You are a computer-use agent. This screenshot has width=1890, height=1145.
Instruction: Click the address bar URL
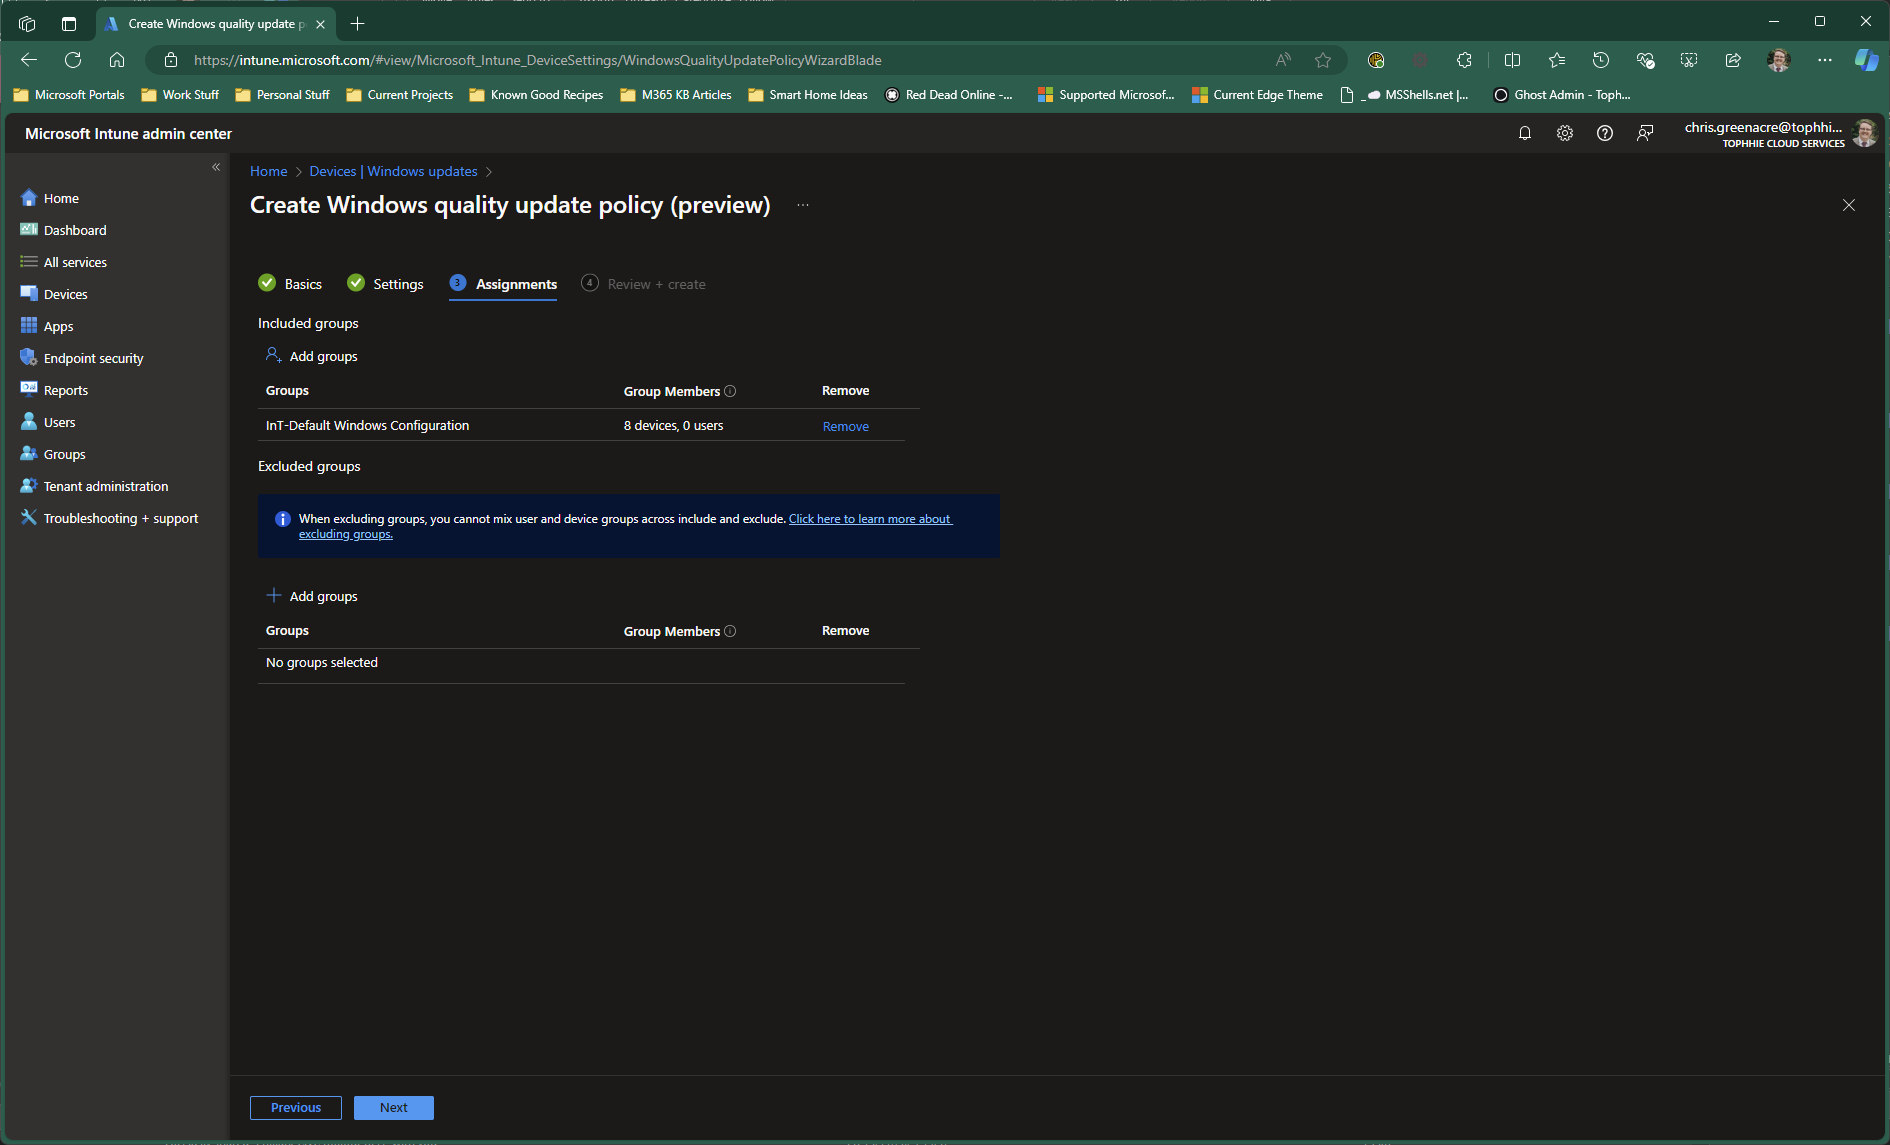click(x=538, y=60)
